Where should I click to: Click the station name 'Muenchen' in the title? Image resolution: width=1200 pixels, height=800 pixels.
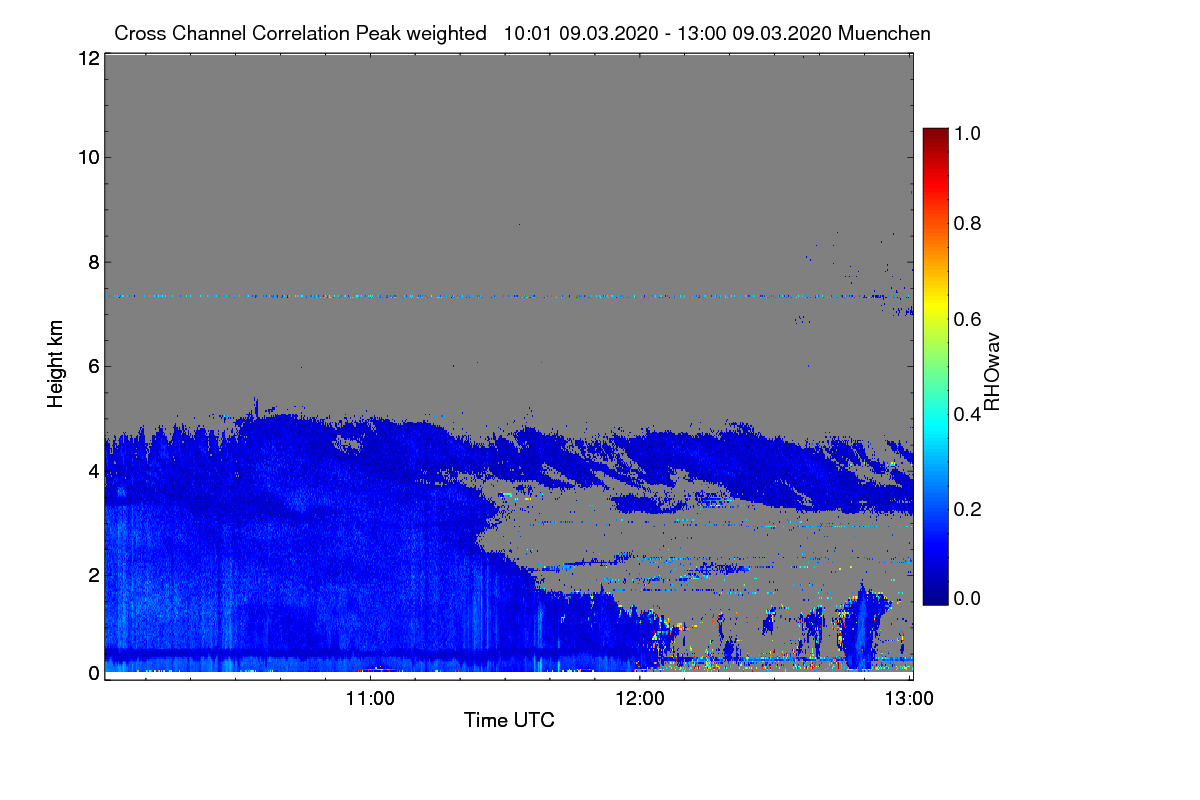885,34
